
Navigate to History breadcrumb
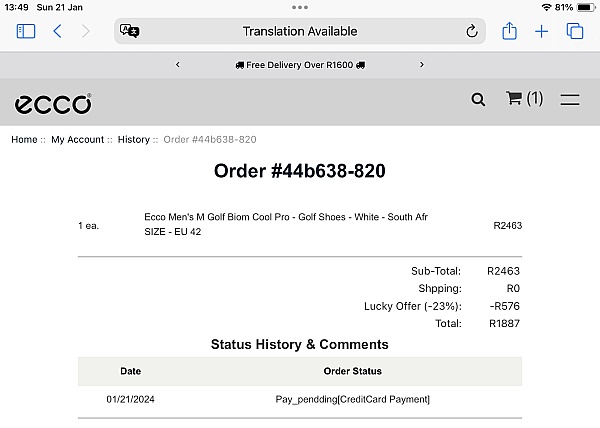[x=133, y=140]
